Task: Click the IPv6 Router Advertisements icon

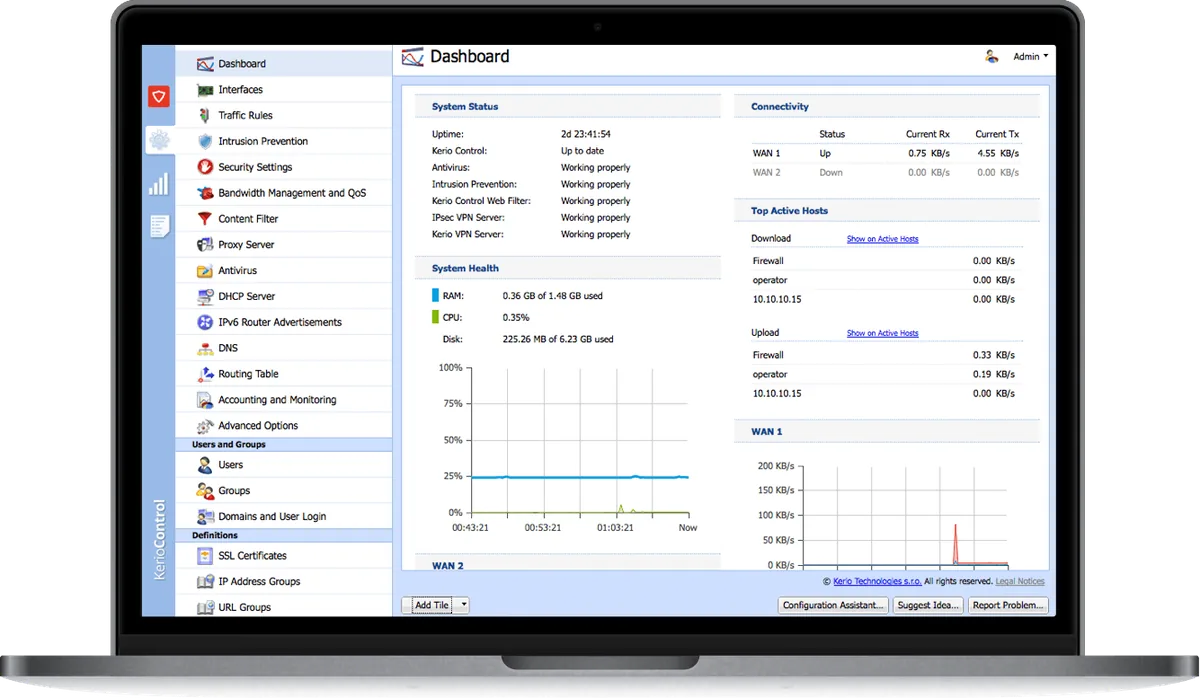Action: [205, 322]
